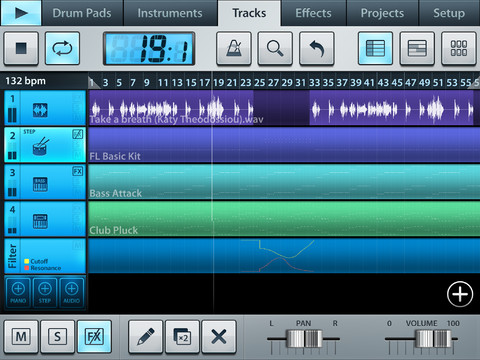Screen dimensions: 480x360
Task: Select the Bass Attack clip
Action: pos(284,182)
